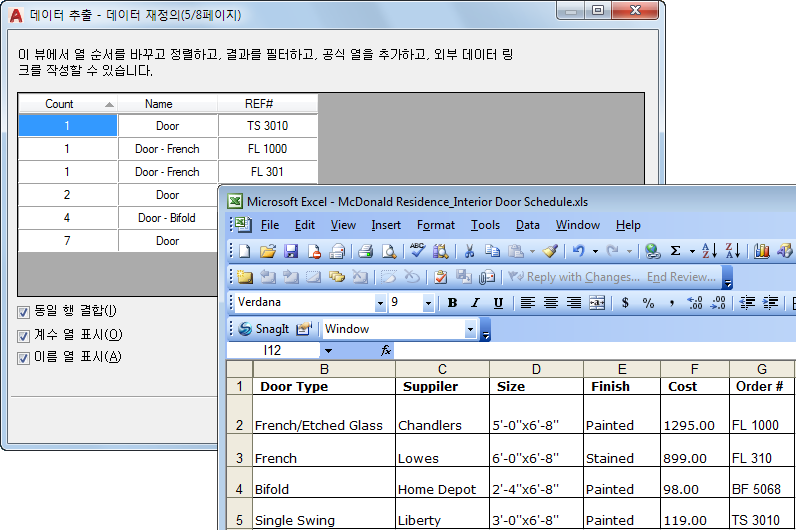
Task: Select the TS 3010 cell in REF# column
Action: (268, 126)
